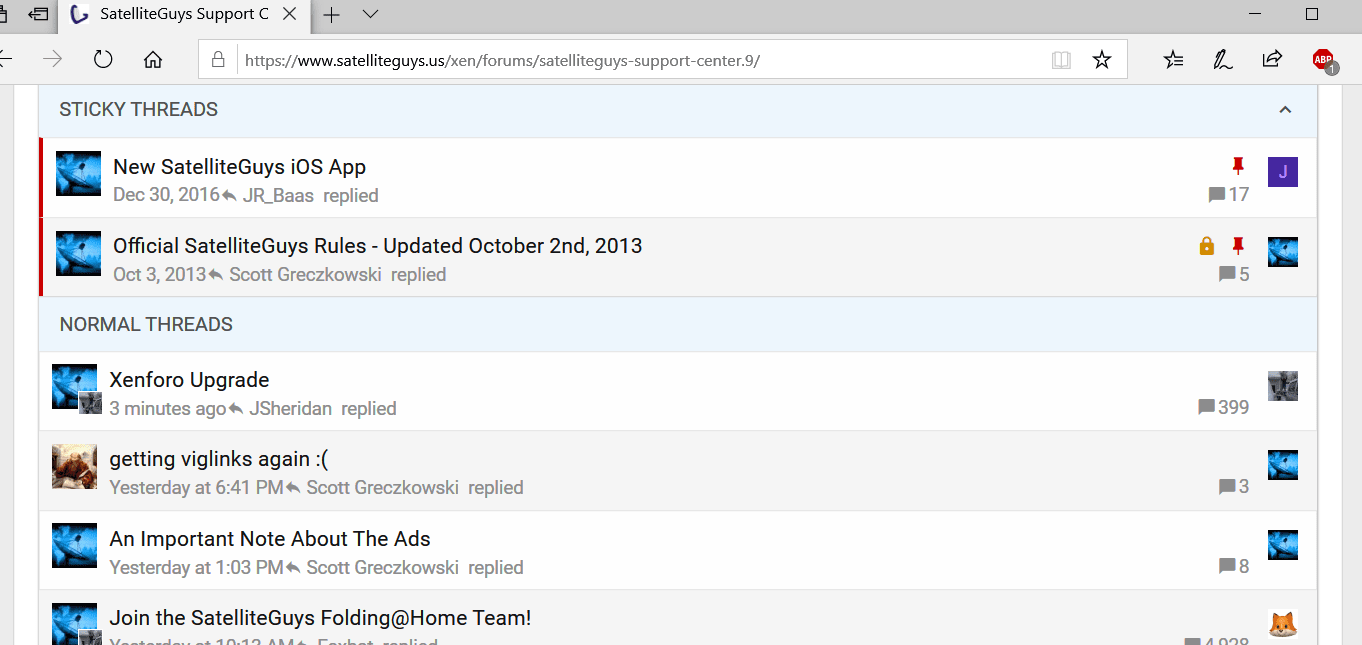Click Scott Greczkowski in Rules thread row

tap(305, 274)
